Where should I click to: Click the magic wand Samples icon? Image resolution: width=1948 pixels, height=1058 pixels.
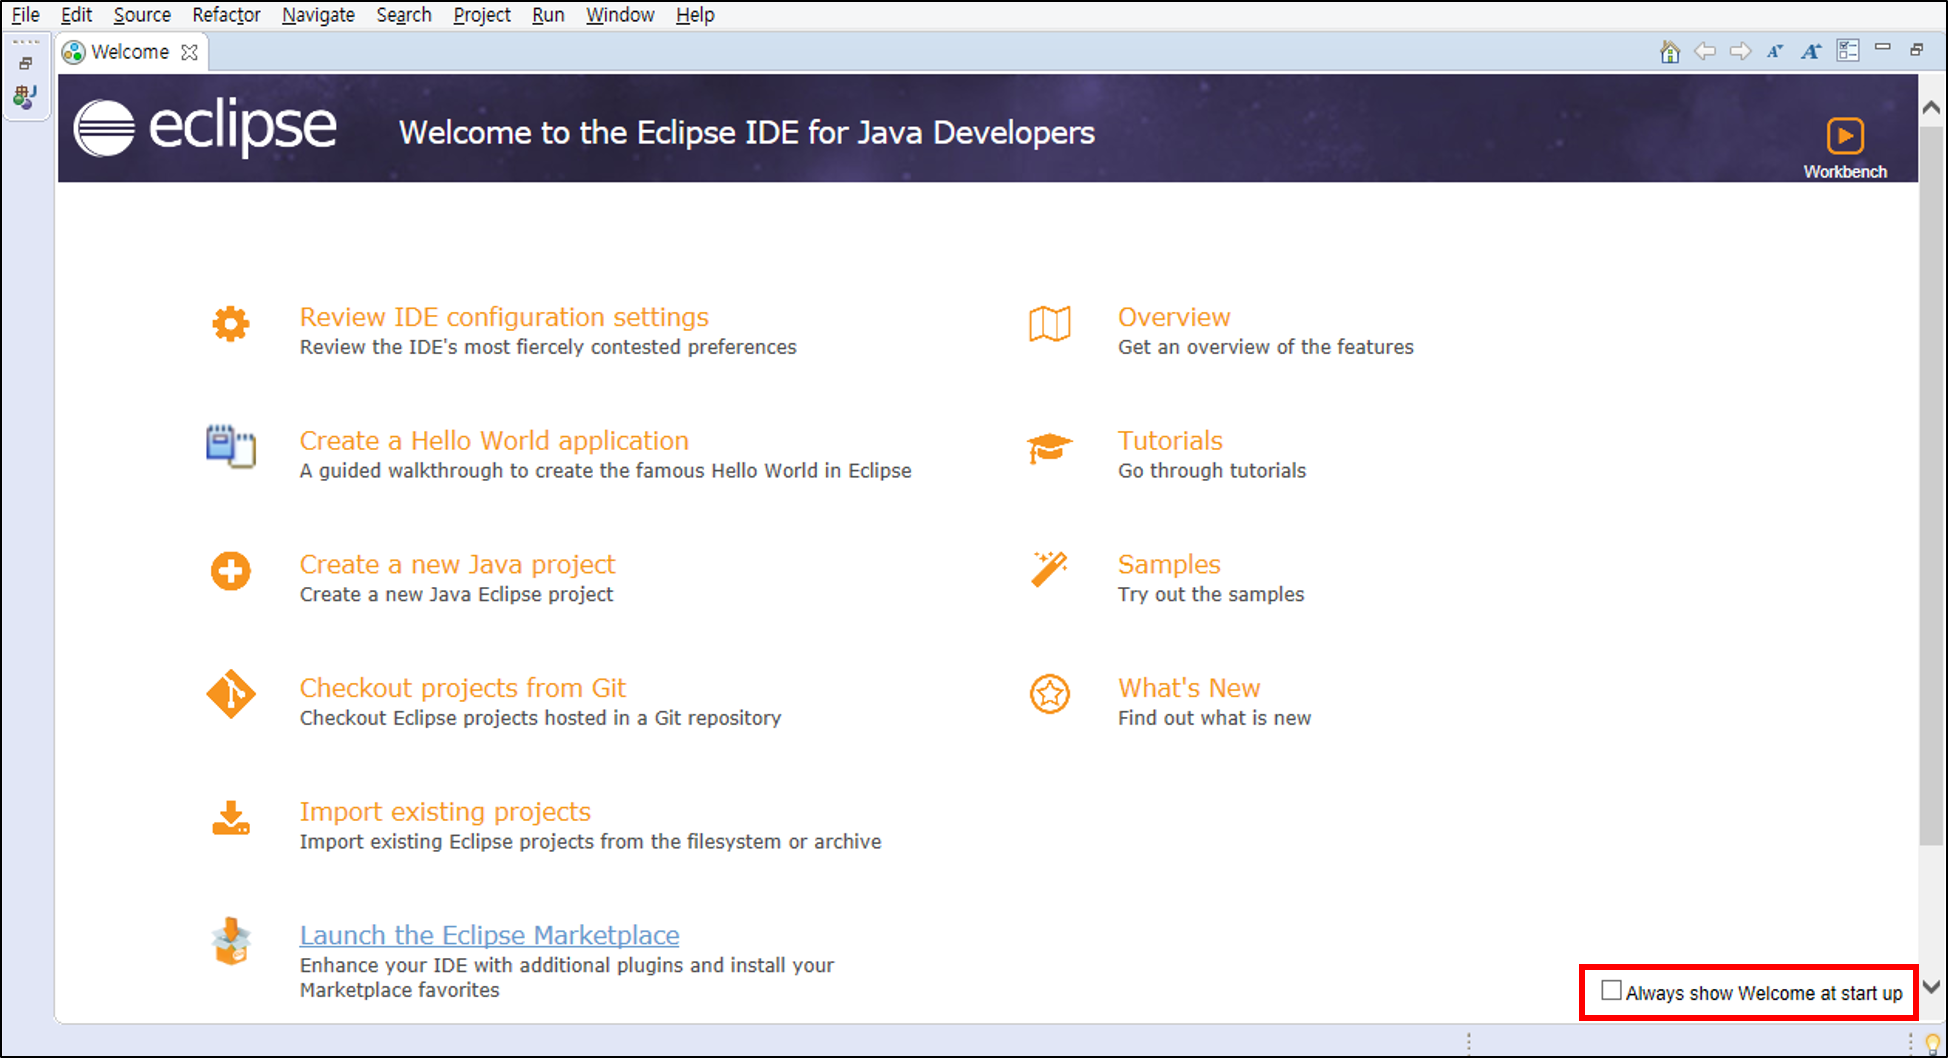coord(1050,570)
